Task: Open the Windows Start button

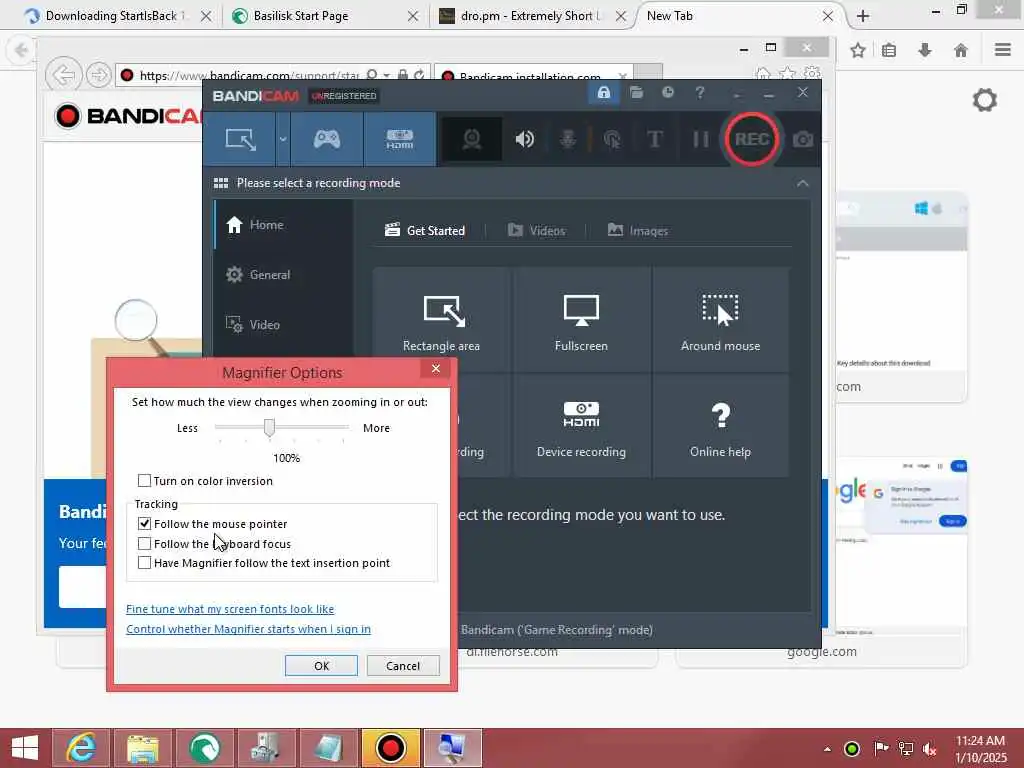Action: click(24, 748)
